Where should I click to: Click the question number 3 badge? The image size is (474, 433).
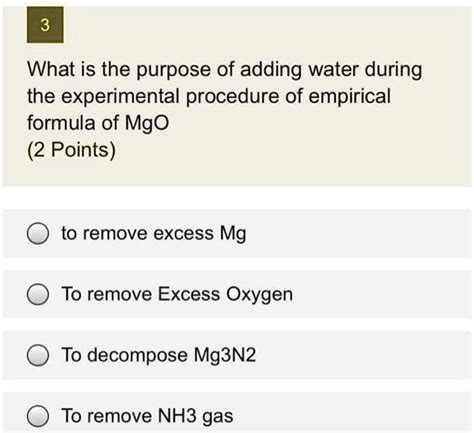click(45, 25)
